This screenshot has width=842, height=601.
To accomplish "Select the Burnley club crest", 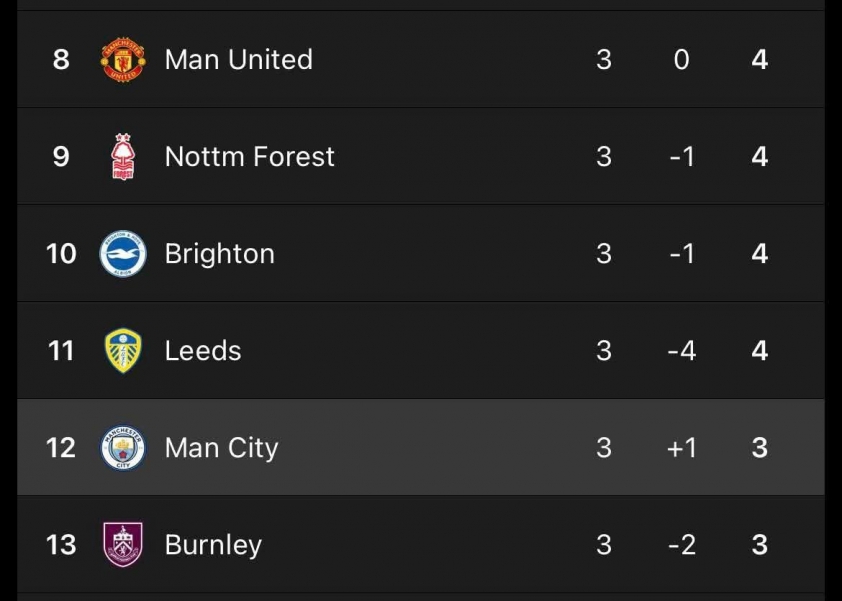I will [x=123, y=545].
